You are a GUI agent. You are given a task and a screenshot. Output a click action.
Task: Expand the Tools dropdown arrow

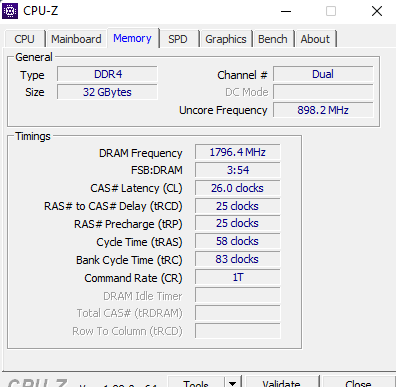[233, 383]
